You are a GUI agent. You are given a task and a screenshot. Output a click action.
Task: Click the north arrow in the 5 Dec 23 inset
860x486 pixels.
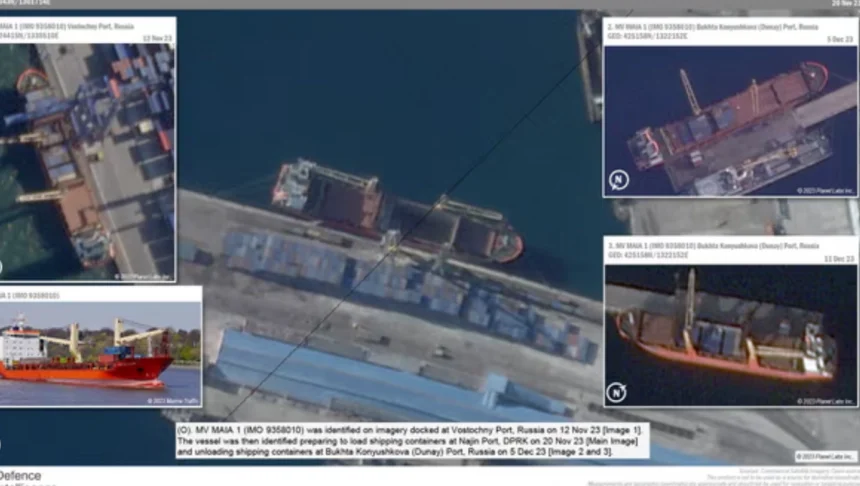tap(619, 180)
